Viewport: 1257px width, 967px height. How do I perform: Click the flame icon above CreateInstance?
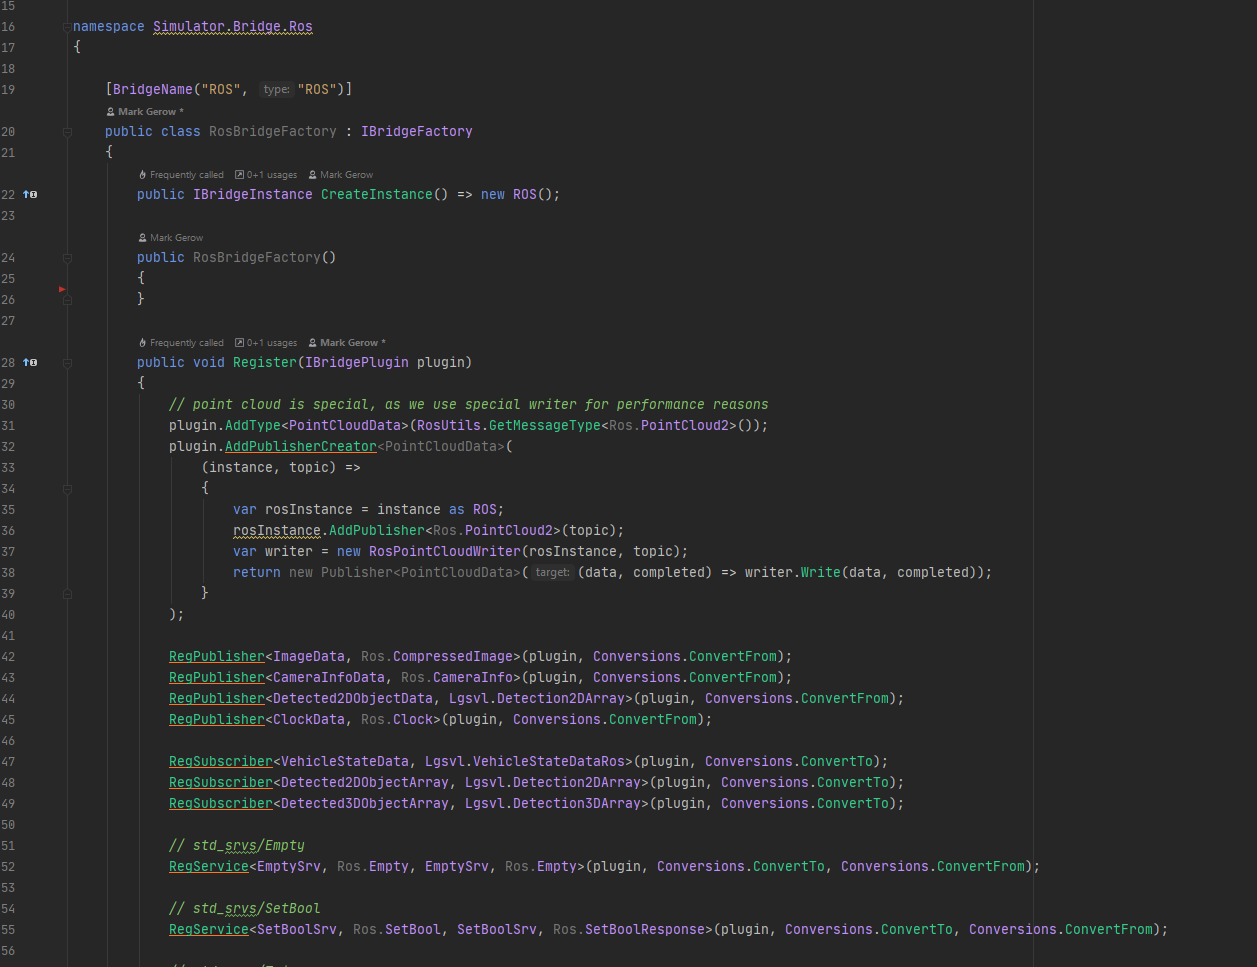tap(141, 174)
